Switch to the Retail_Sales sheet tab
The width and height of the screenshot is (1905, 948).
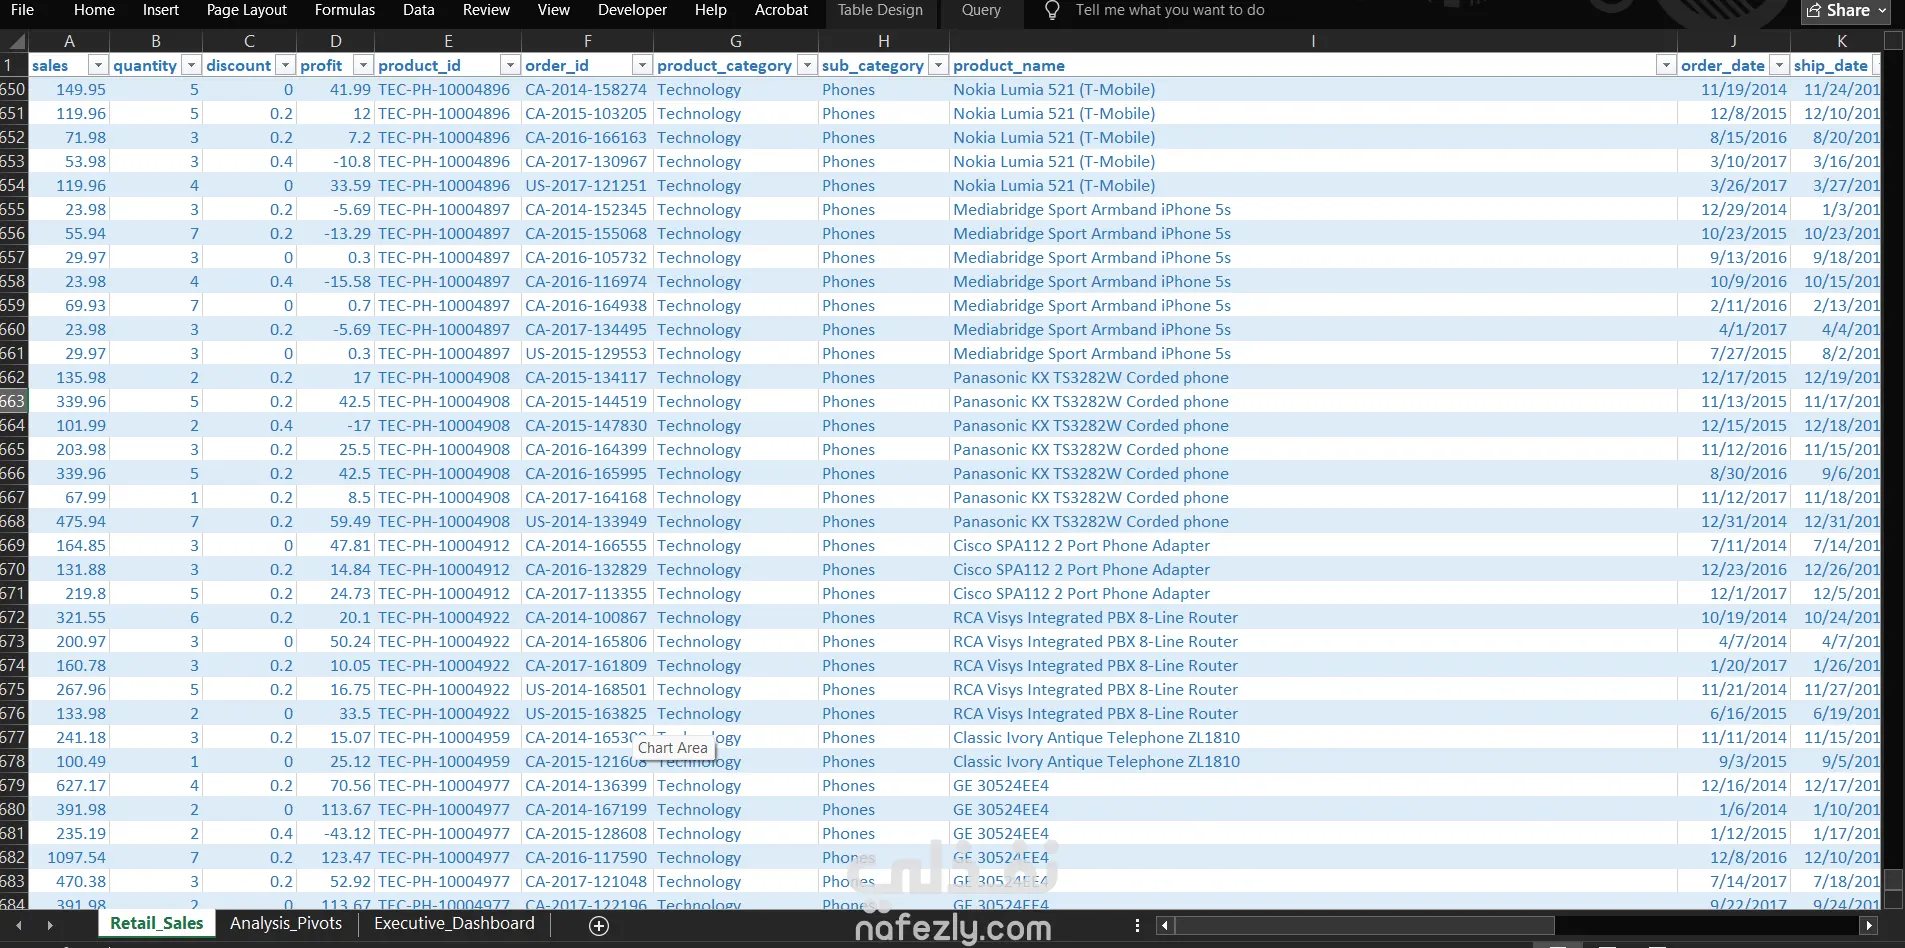click(157, 924)
